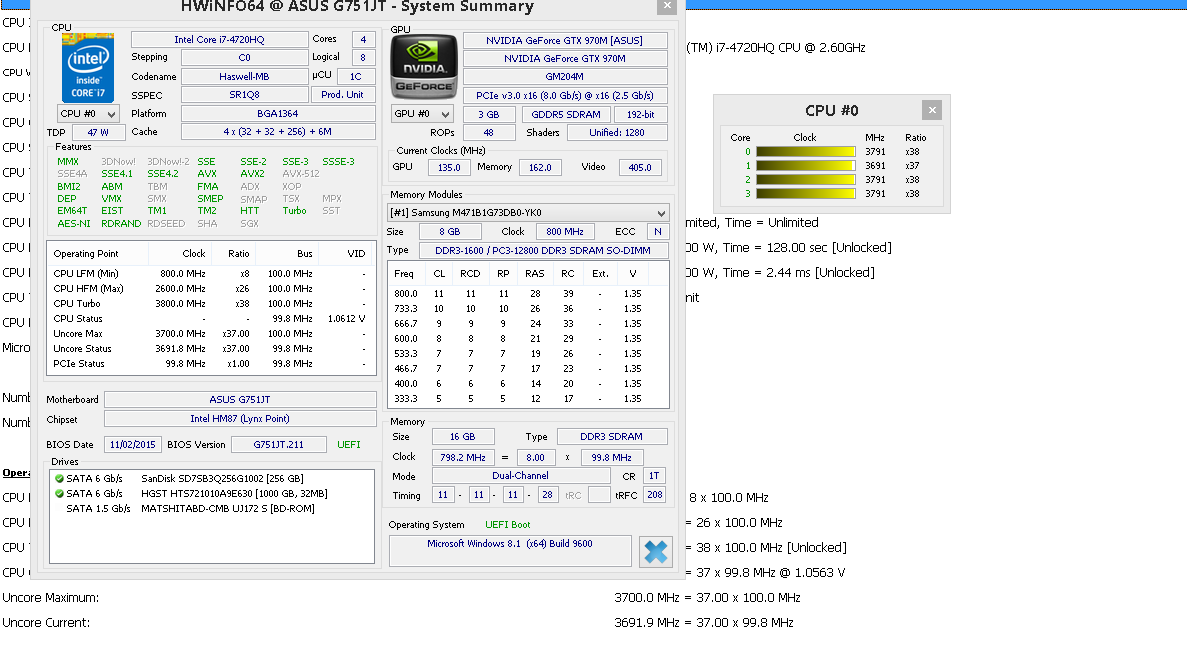
Task: Click Core 1 clock bar
Action: [805, 166]
